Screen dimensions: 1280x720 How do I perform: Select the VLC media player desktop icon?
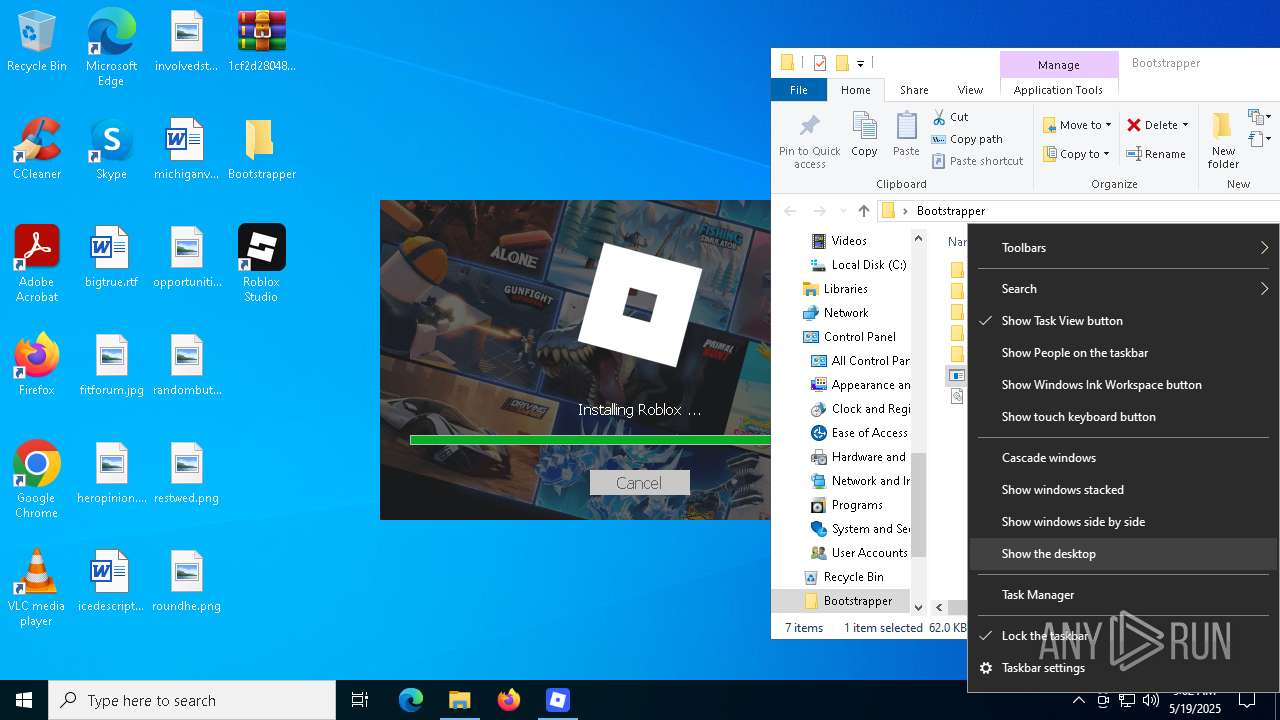tap(37, 588)
